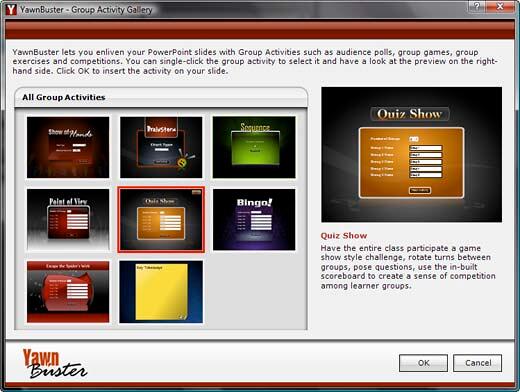Select the Escape the Spider's Web thumbnail
520x392 pixels.
(68, 292)
